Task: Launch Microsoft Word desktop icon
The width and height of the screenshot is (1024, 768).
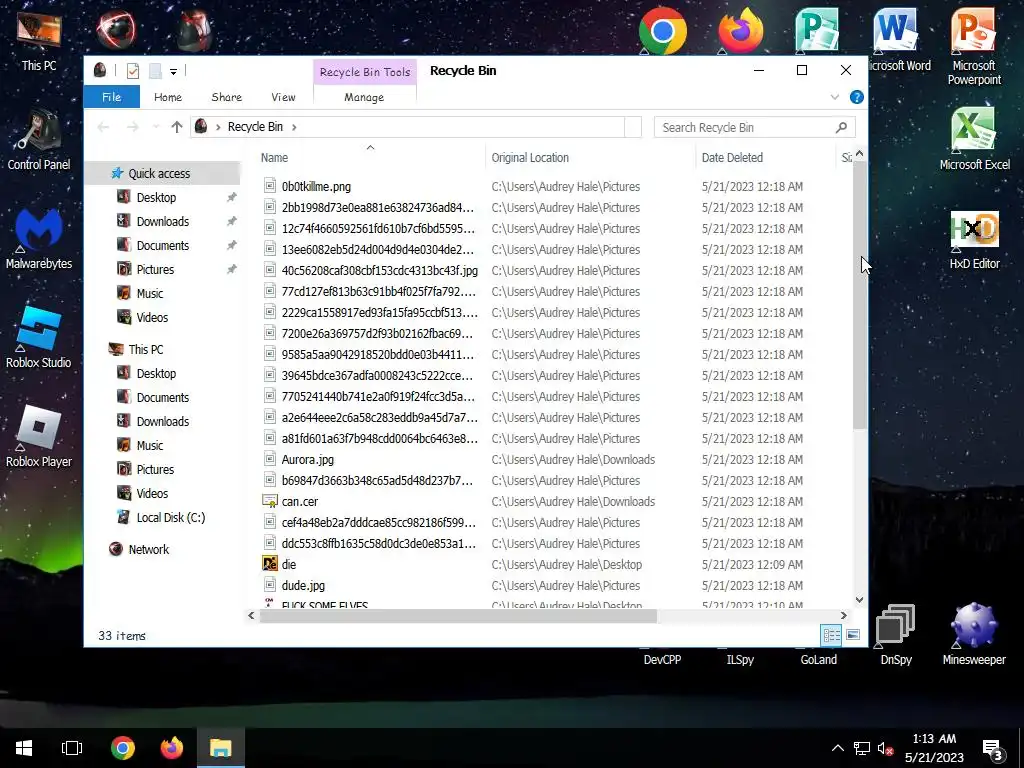Action: coord(897,39)
